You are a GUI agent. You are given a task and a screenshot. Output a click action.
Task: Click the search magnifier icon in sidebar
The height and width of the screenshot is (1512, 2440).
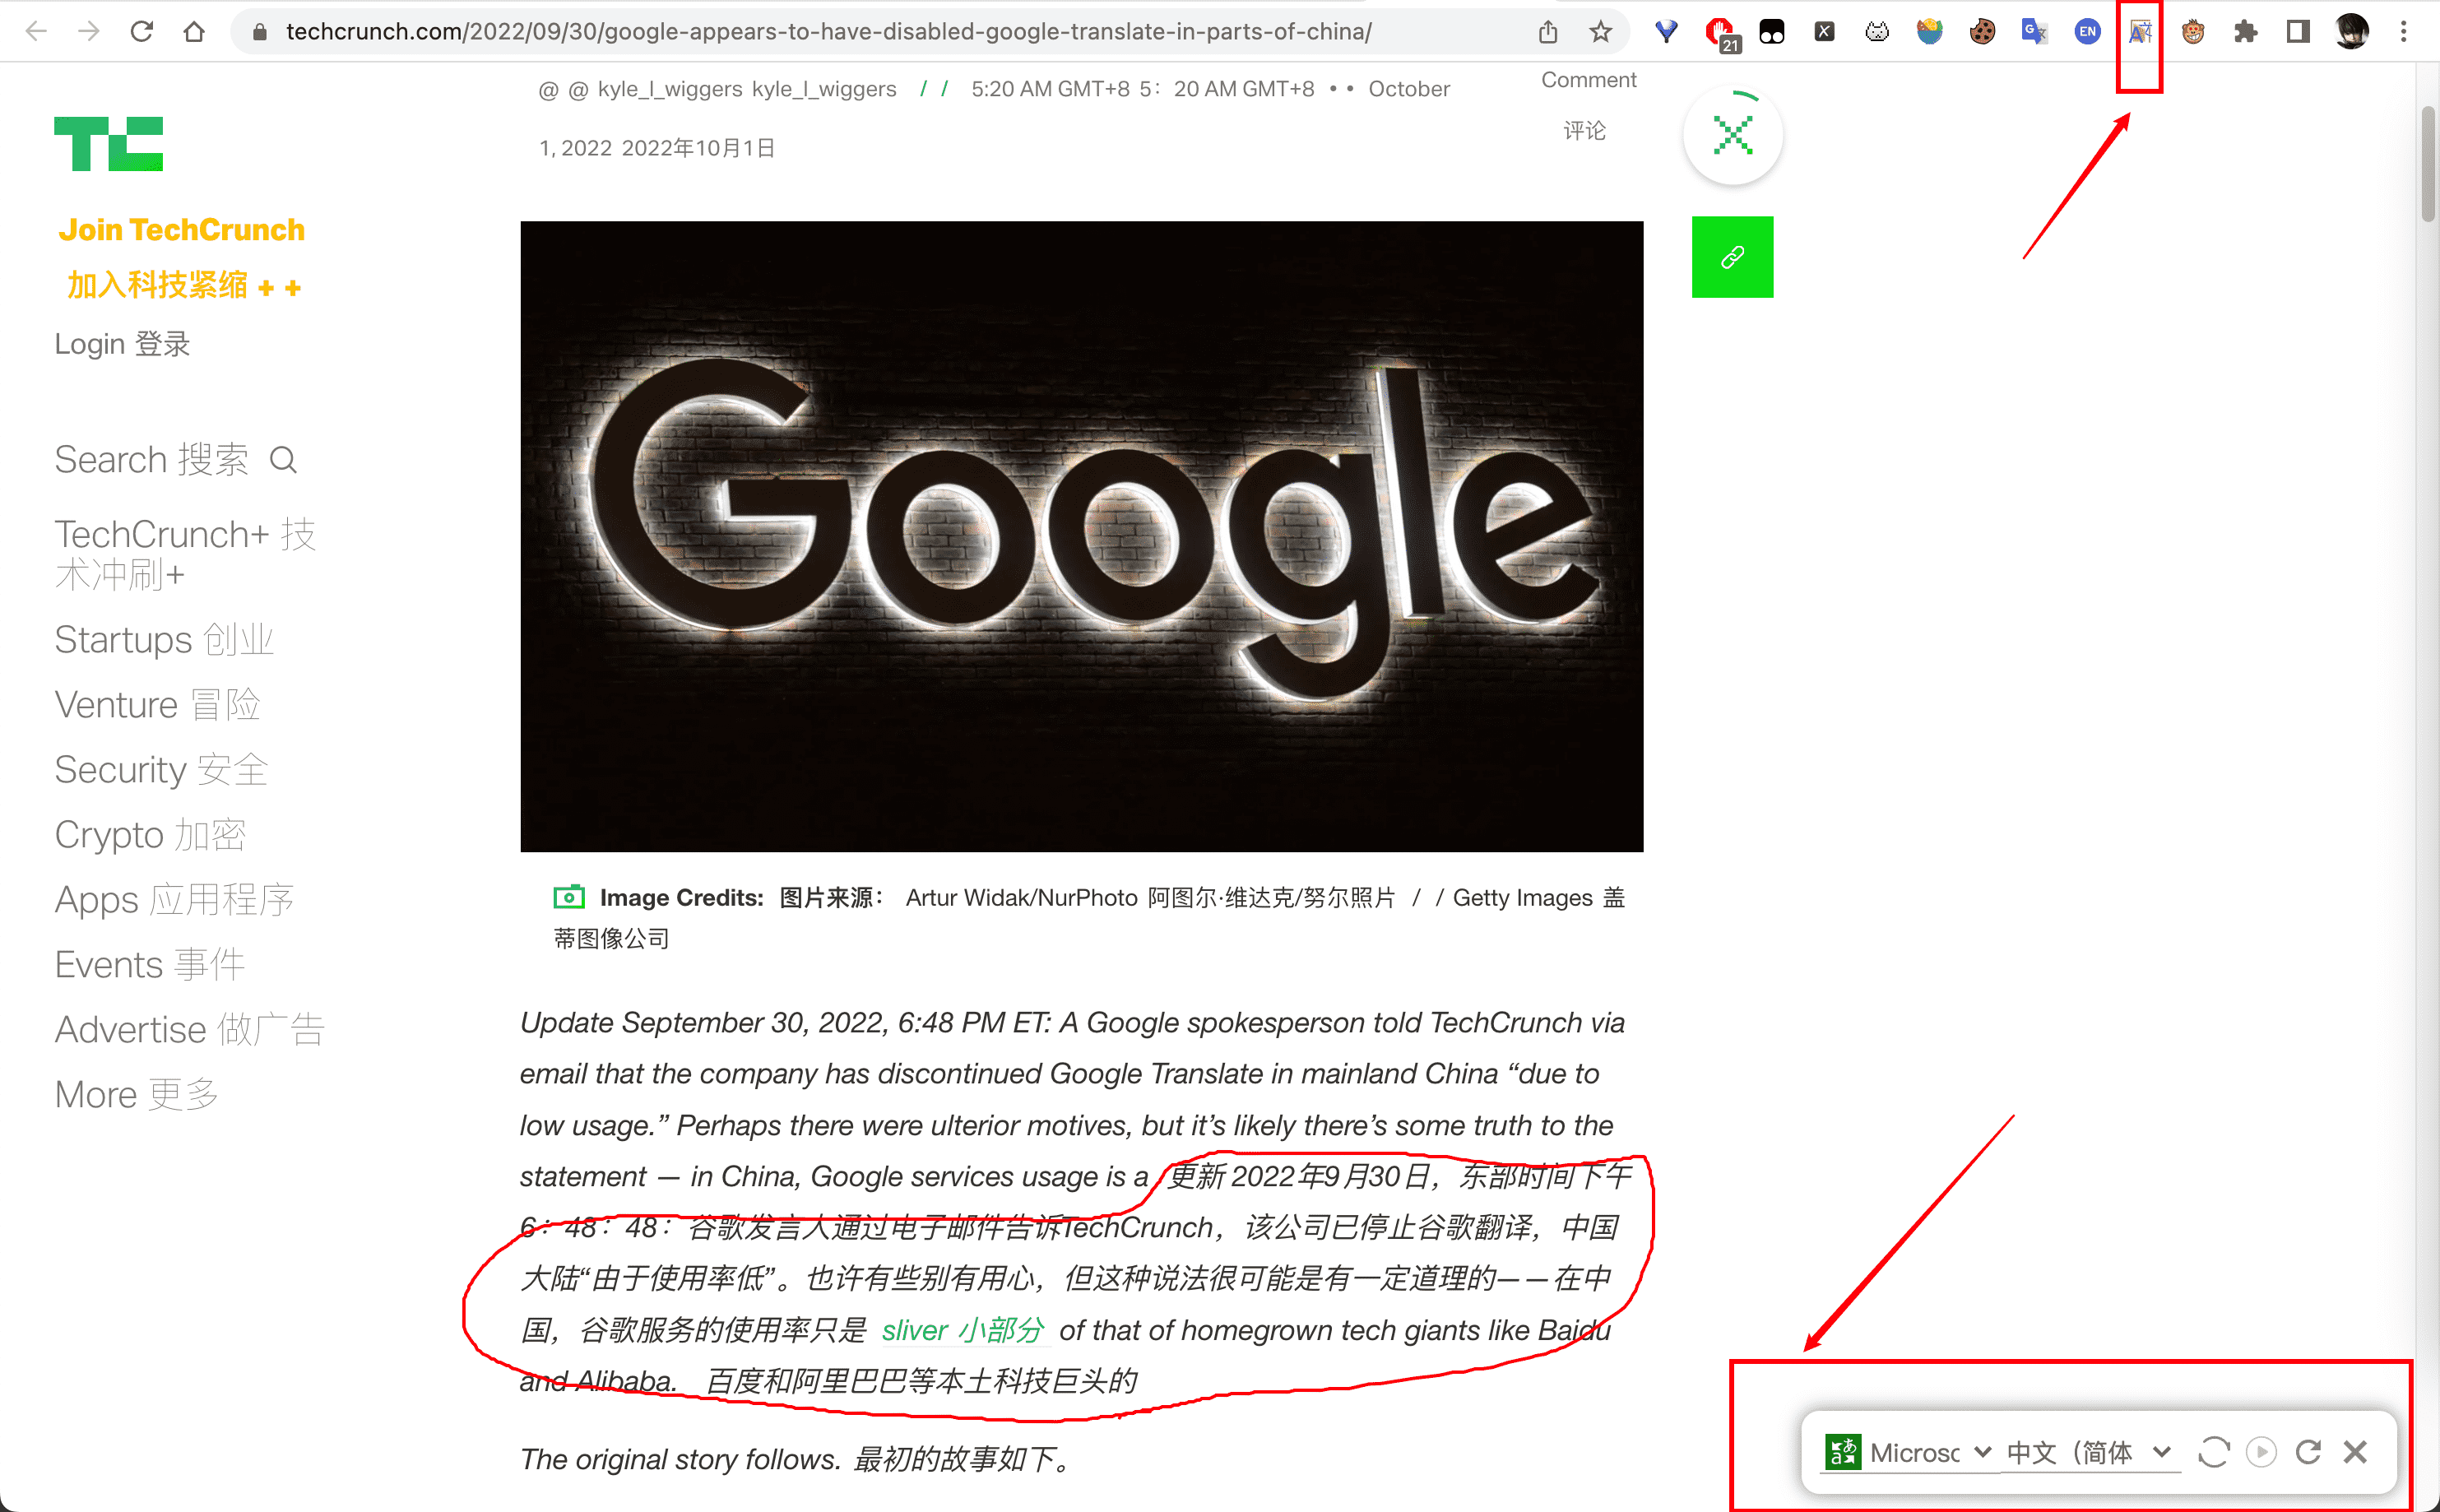[284, 460]
